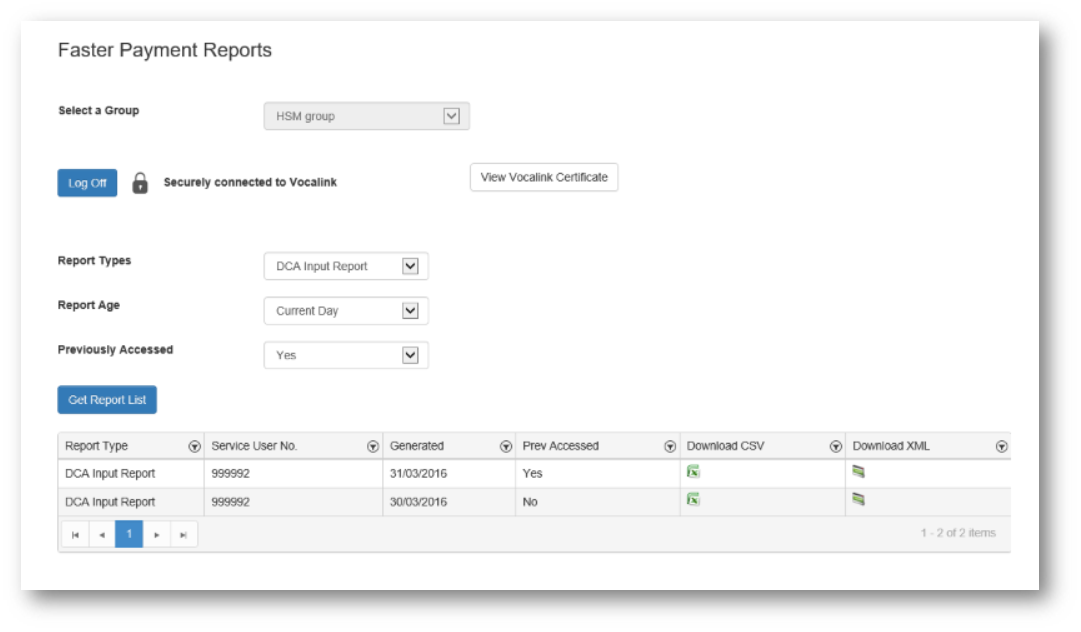This screenshot has width=1081, height=632.
Task: Go to the last page of results
Action: 183,534
